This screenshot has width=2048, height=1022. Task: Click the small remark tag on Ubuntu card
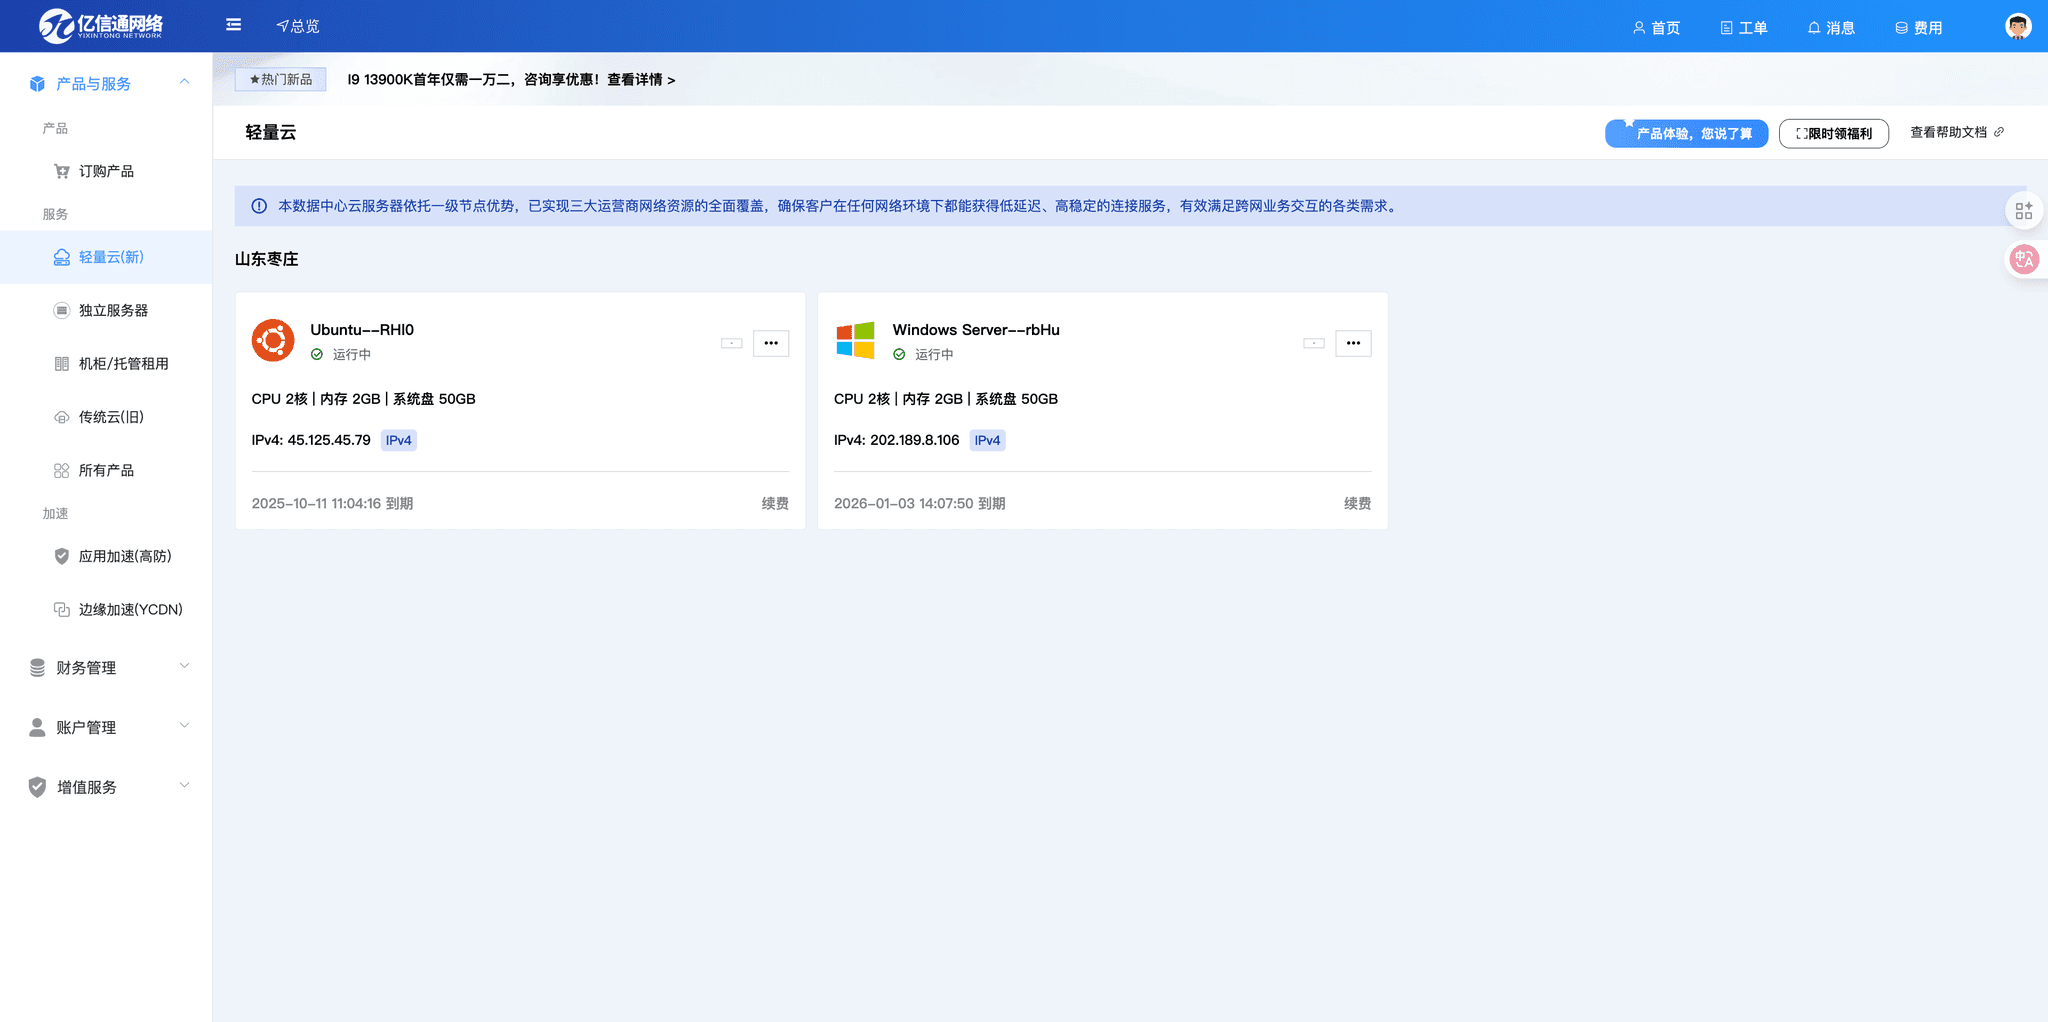click(731, 343)
